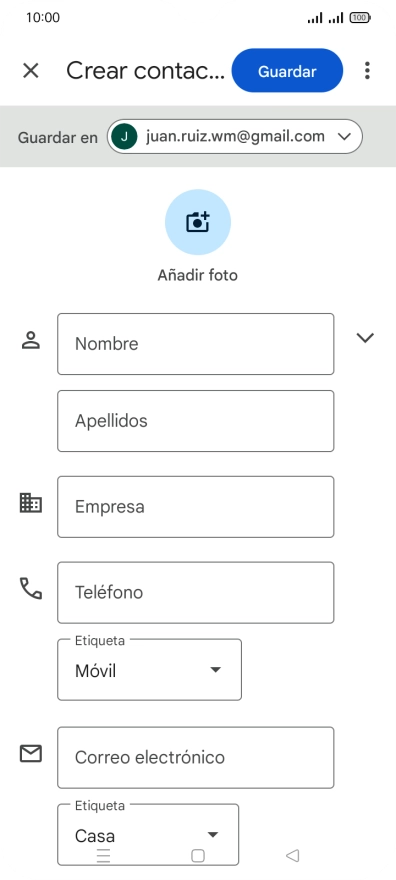The image size is (396, 880).
Task: Tap the green J account avatar
Action: [x=124, y=136]
